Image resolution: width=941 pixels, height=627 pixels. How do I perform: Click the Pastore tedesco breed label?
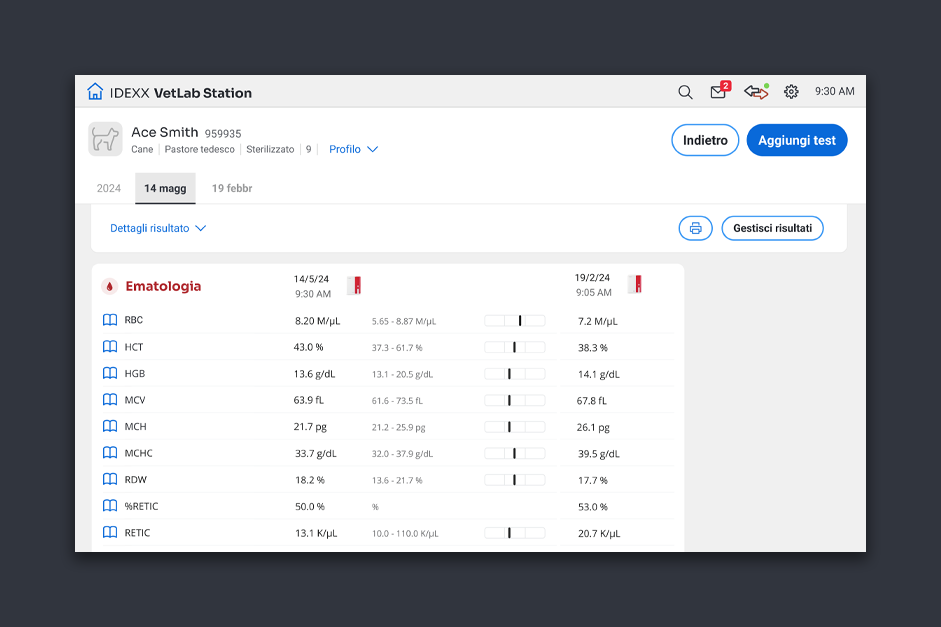[x=200, y=149]
